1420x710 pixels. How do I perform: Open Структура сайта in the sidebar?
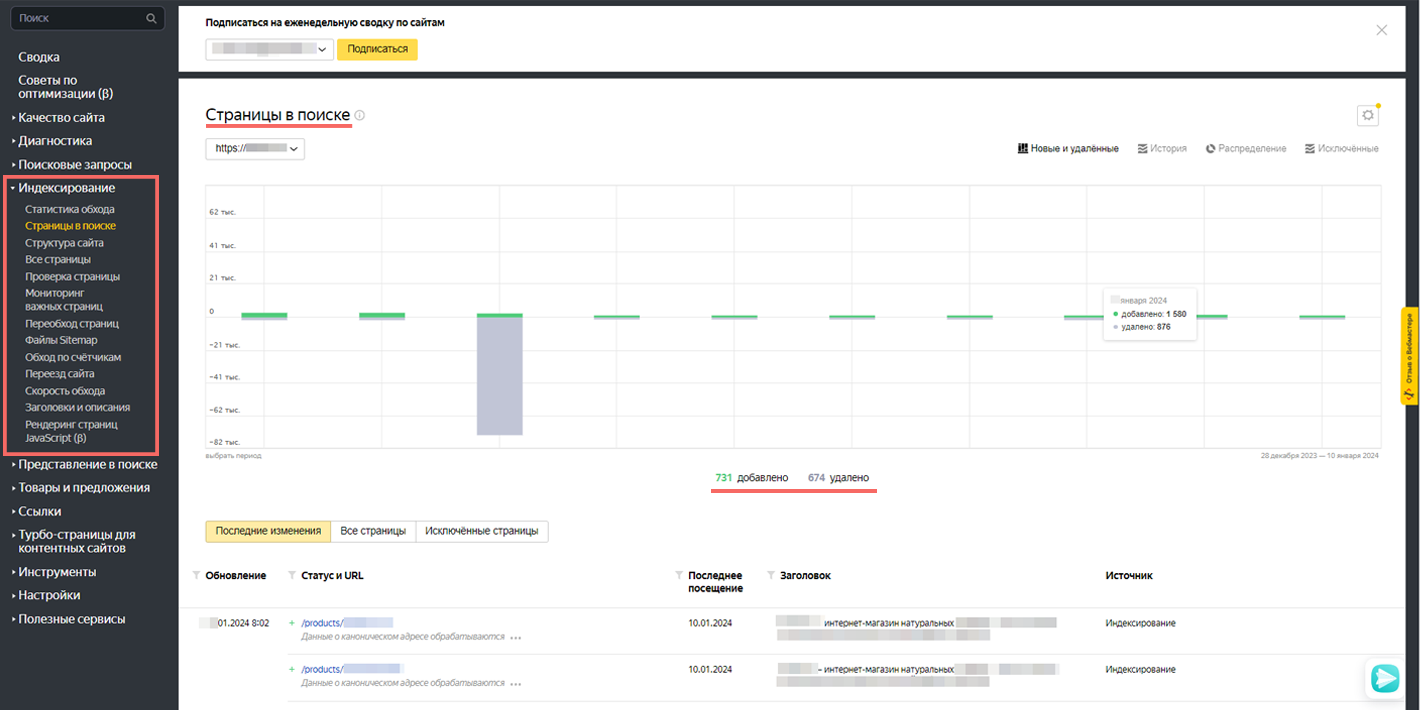pyautogui.click(x=64, y=243)
